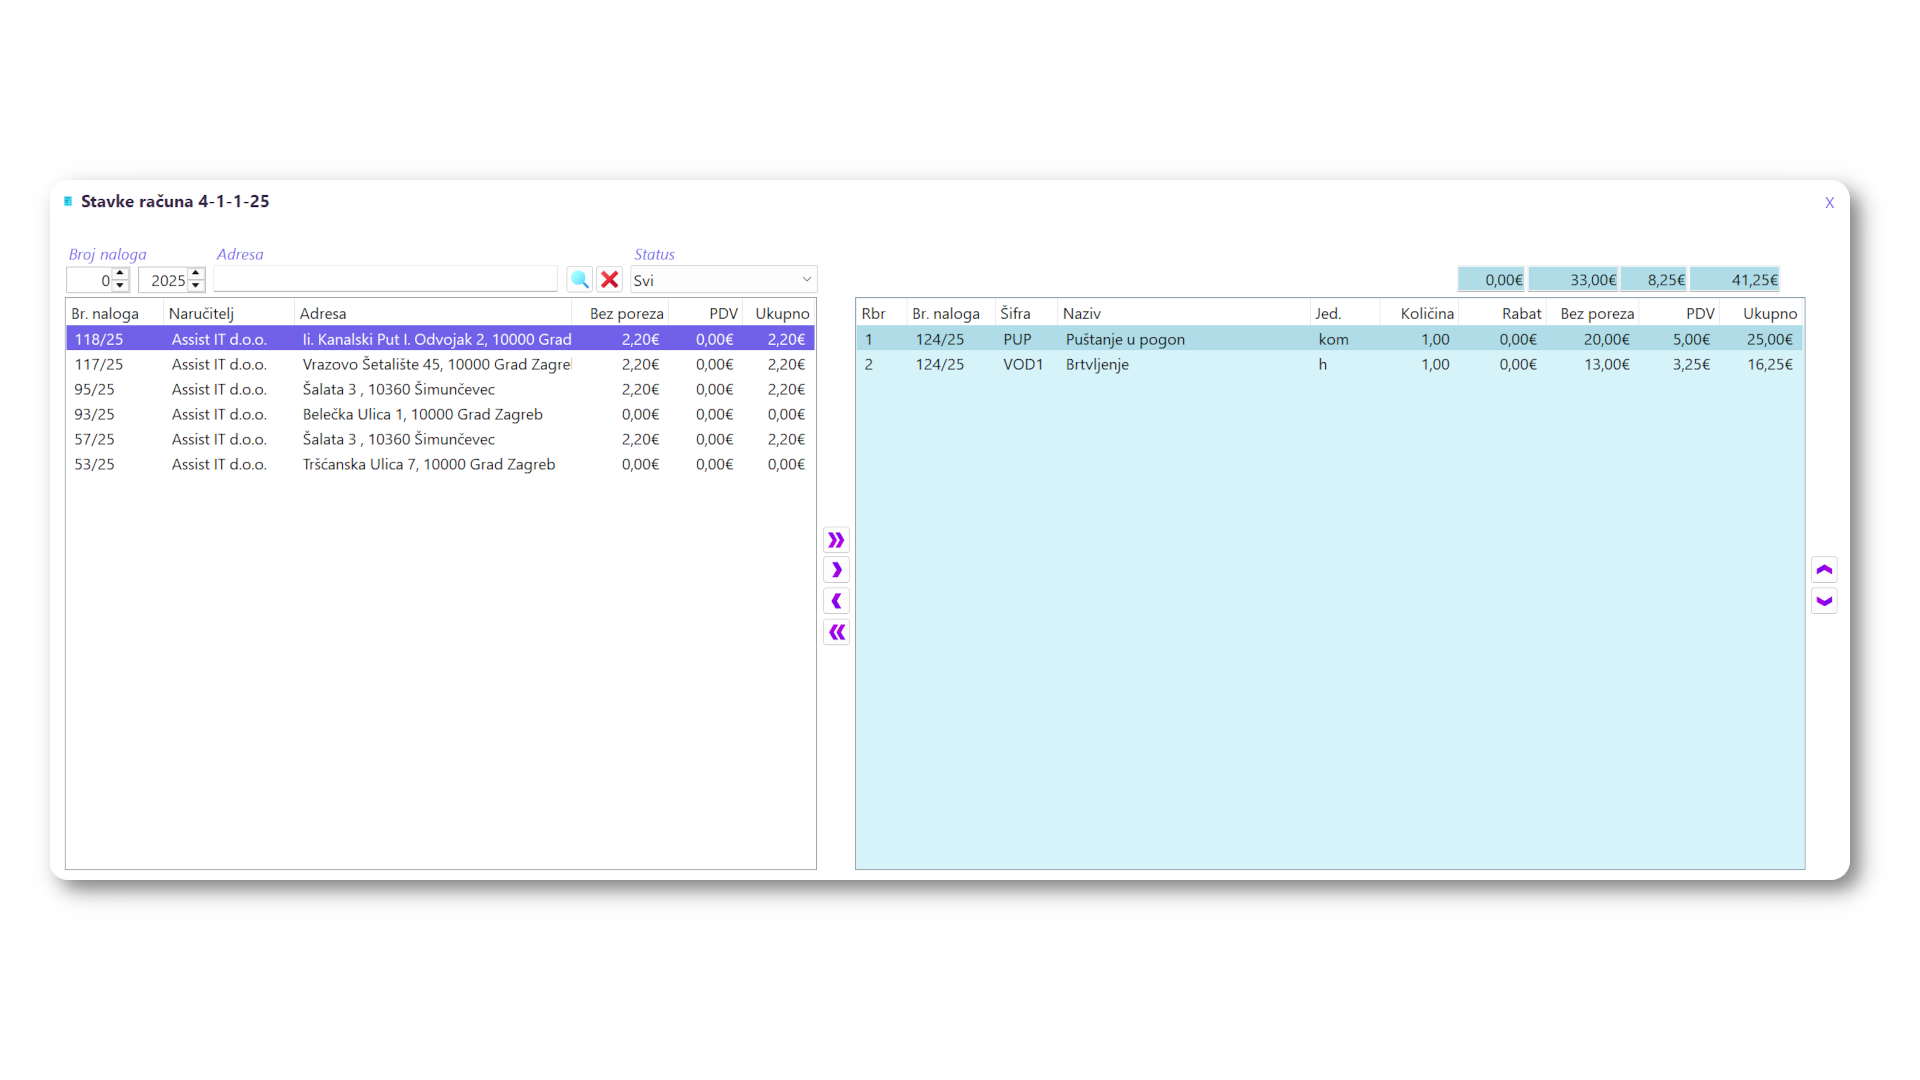Click the double right arrow move-all button
The width and height of the screenshot is (1920, 1080).
click(836, 540)
